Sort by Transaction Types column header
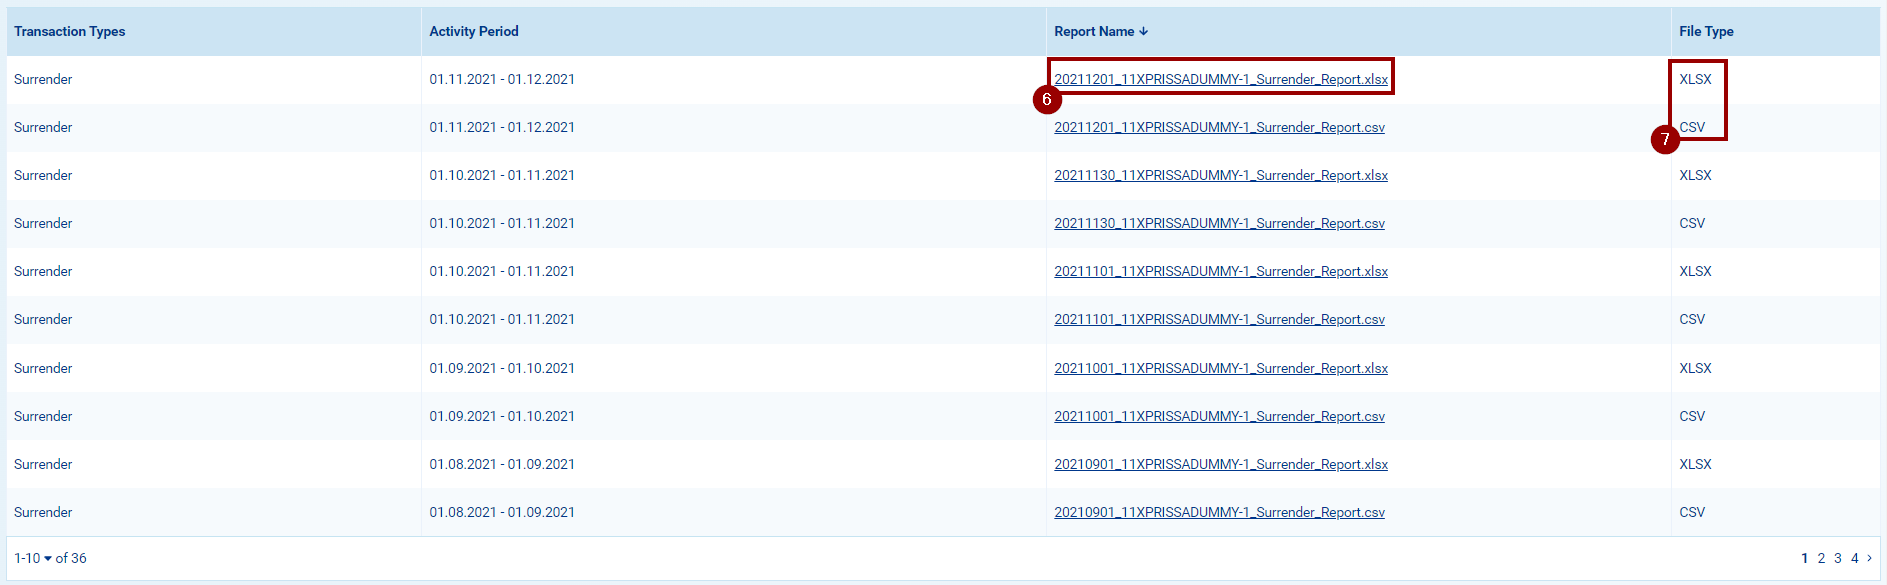This screenshot has width=1887, height=585. (69, 32)
